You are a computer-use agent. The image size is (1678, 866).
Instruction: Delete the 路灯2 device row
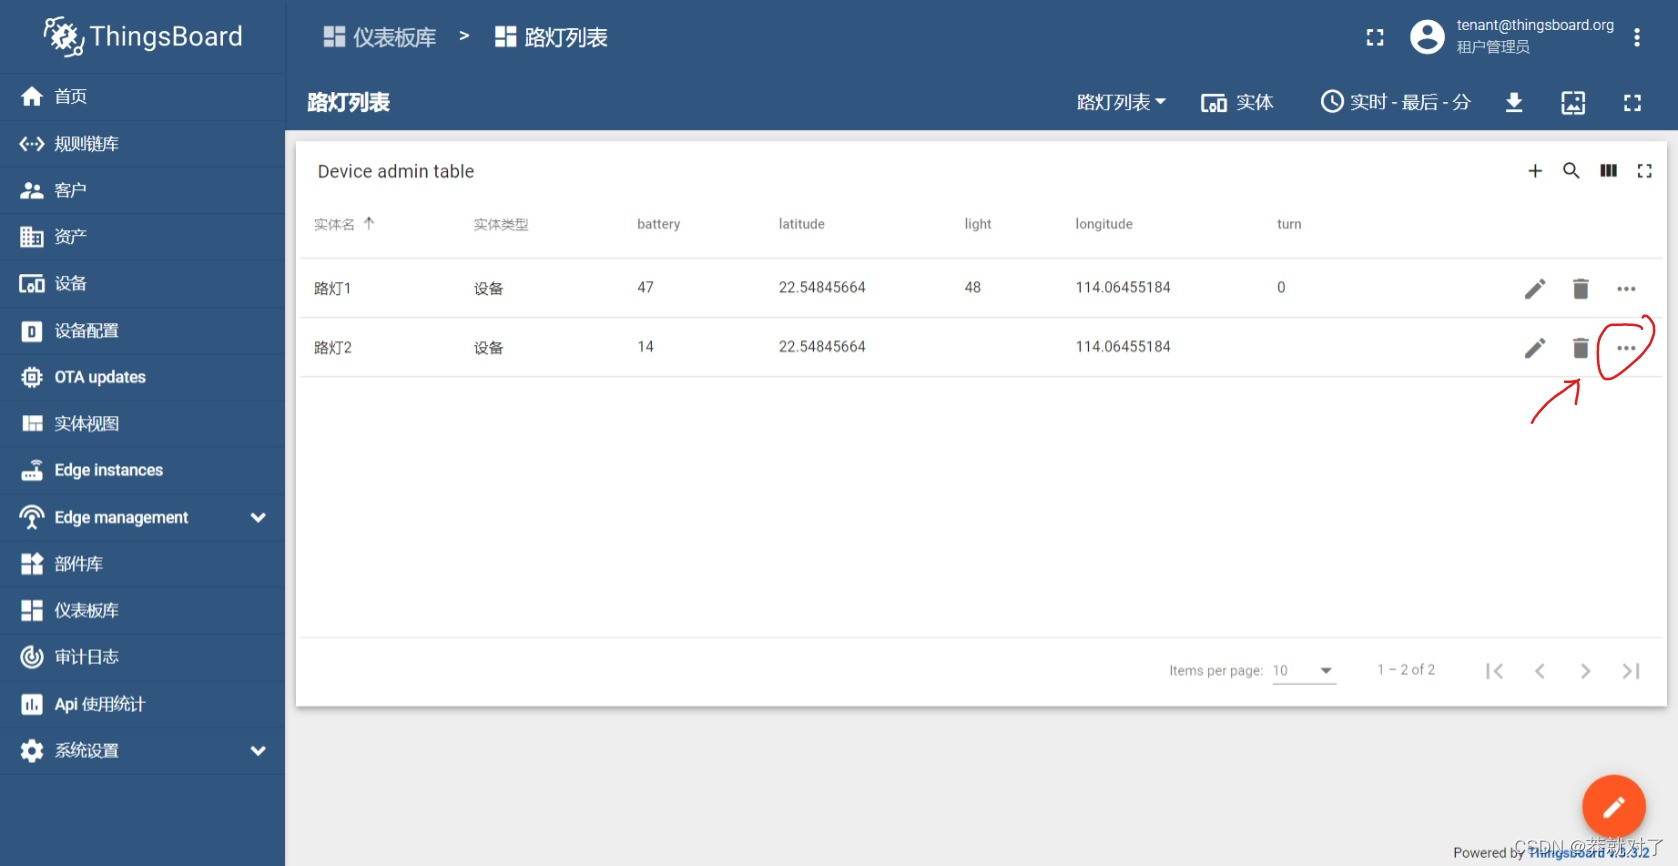click(x=1580, y=348)
